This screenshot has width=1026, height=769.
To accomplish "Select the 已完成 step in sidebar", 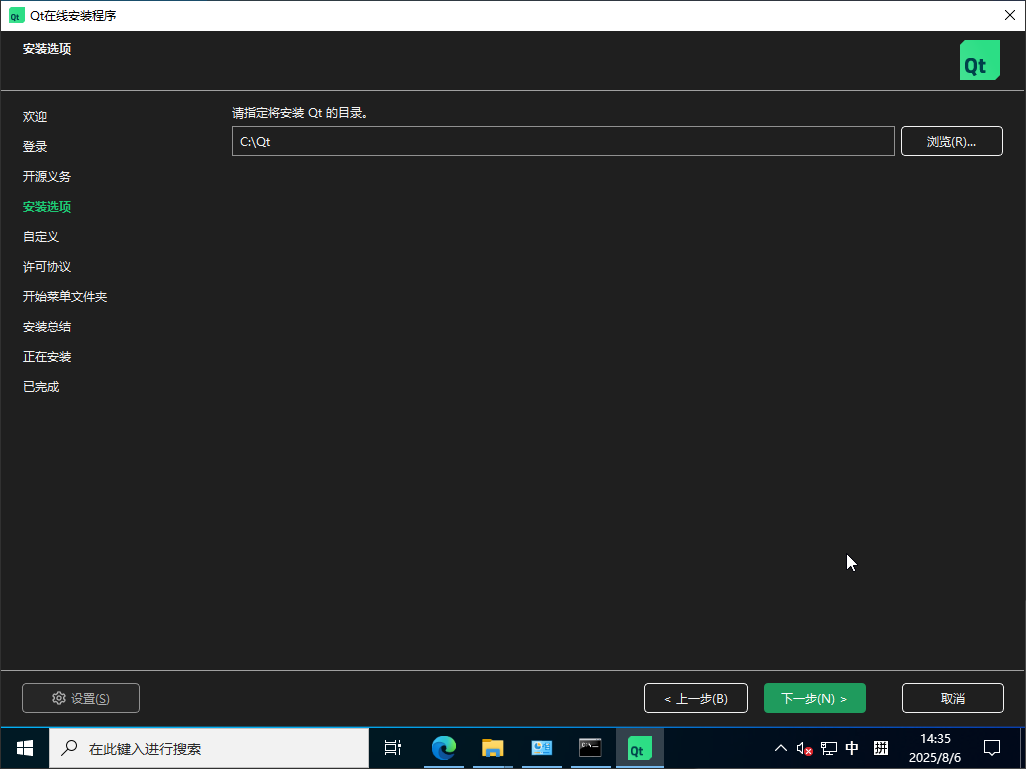I will click(x=41, y=387).
